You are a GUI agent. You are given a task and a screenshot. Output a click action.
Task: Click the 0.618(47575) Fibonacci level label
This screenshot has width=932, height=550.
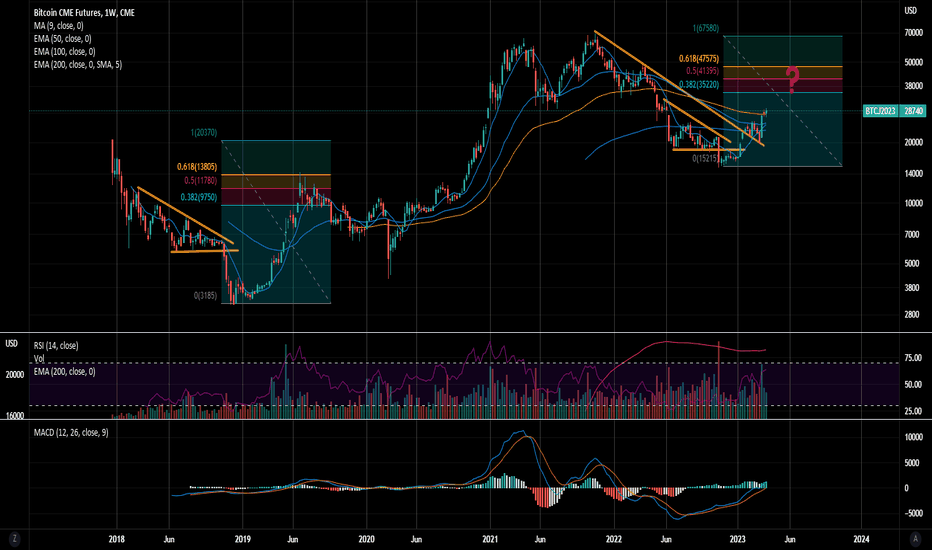[698, 59]
